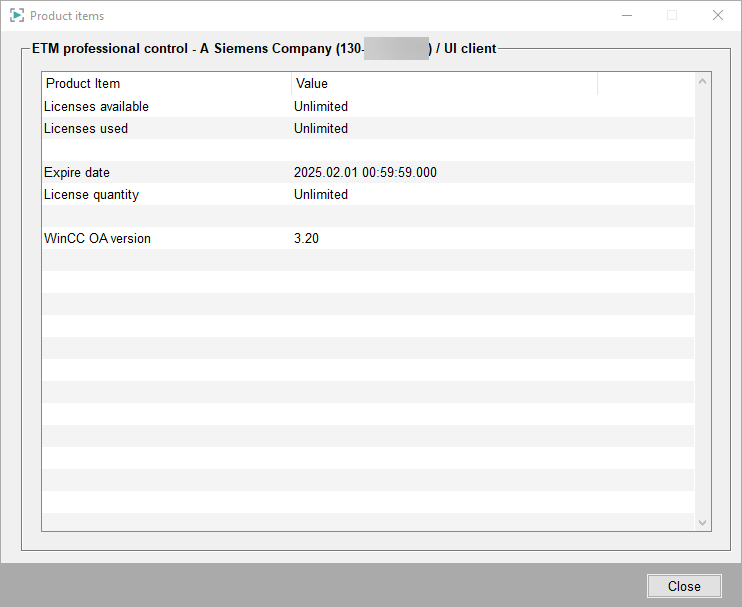Sort by Product Item column header

click(166, 83)
